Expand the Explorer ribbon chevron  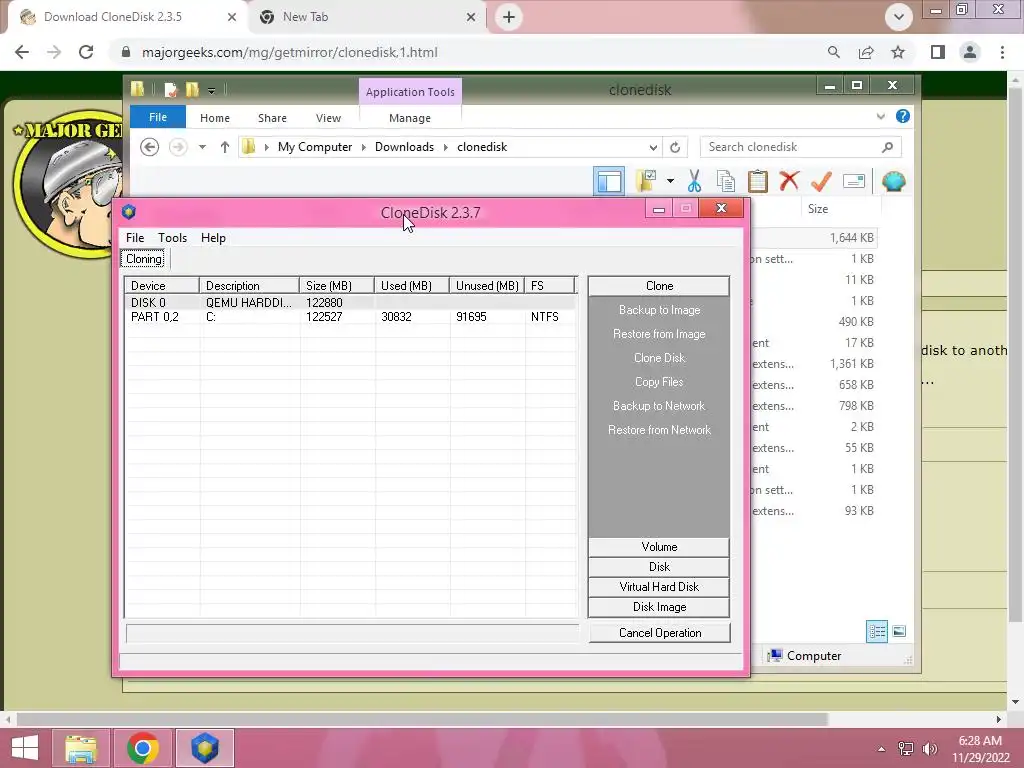click(x=880, y=116)
